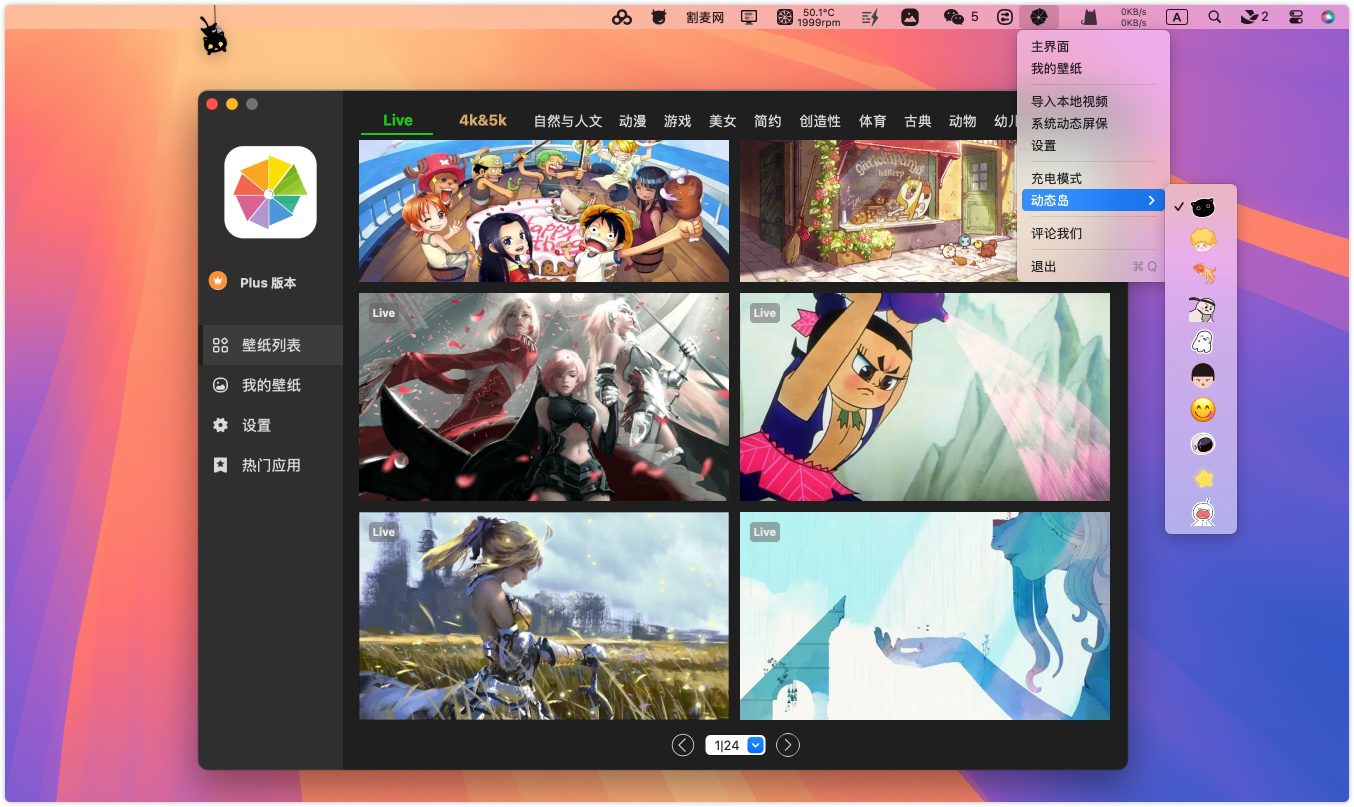This screenshot has height=807, width=1354.
Task: Pick the white ghost island character
Action: coord(1202,342)
